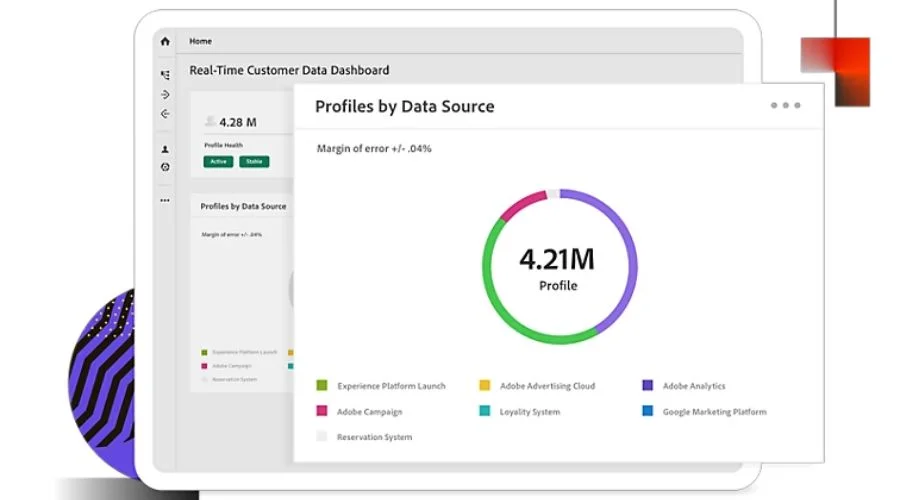Click the pink Adobe Campaign swatch in front panel

322,411
